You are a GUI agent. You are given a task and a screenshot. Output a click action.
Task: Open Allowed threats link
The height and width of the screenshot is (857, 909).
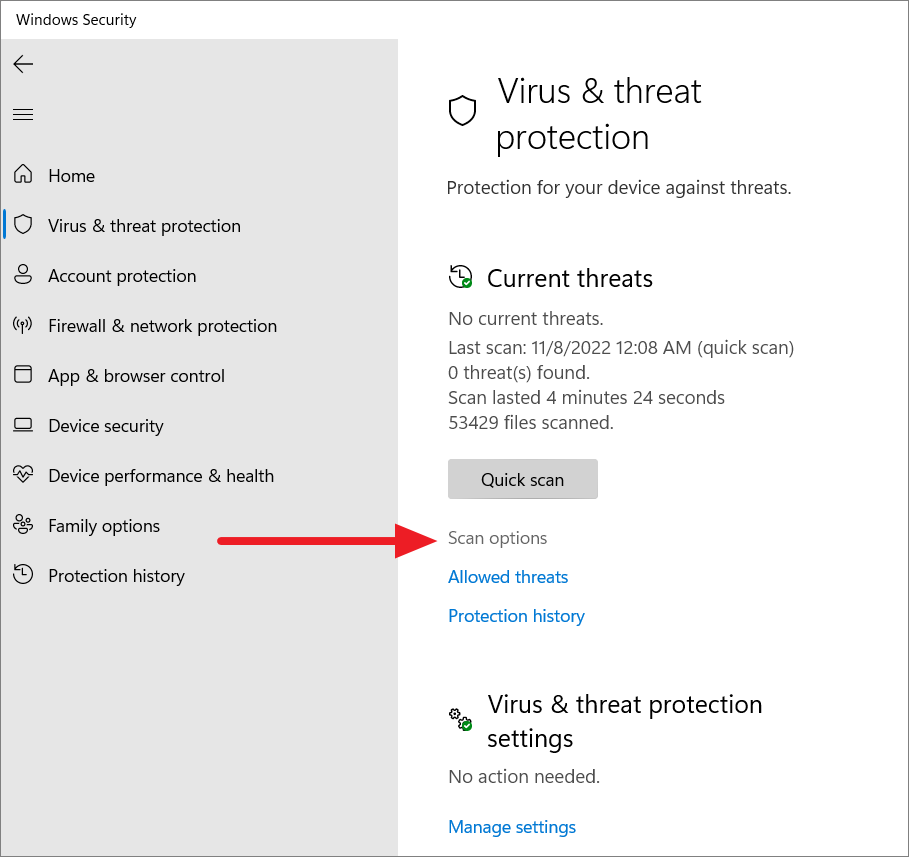coord(508,577)
